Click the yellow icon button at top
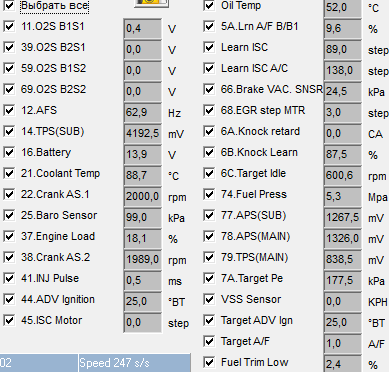The height and width of the screenshot is (372, 389). (x=152, y=3)
